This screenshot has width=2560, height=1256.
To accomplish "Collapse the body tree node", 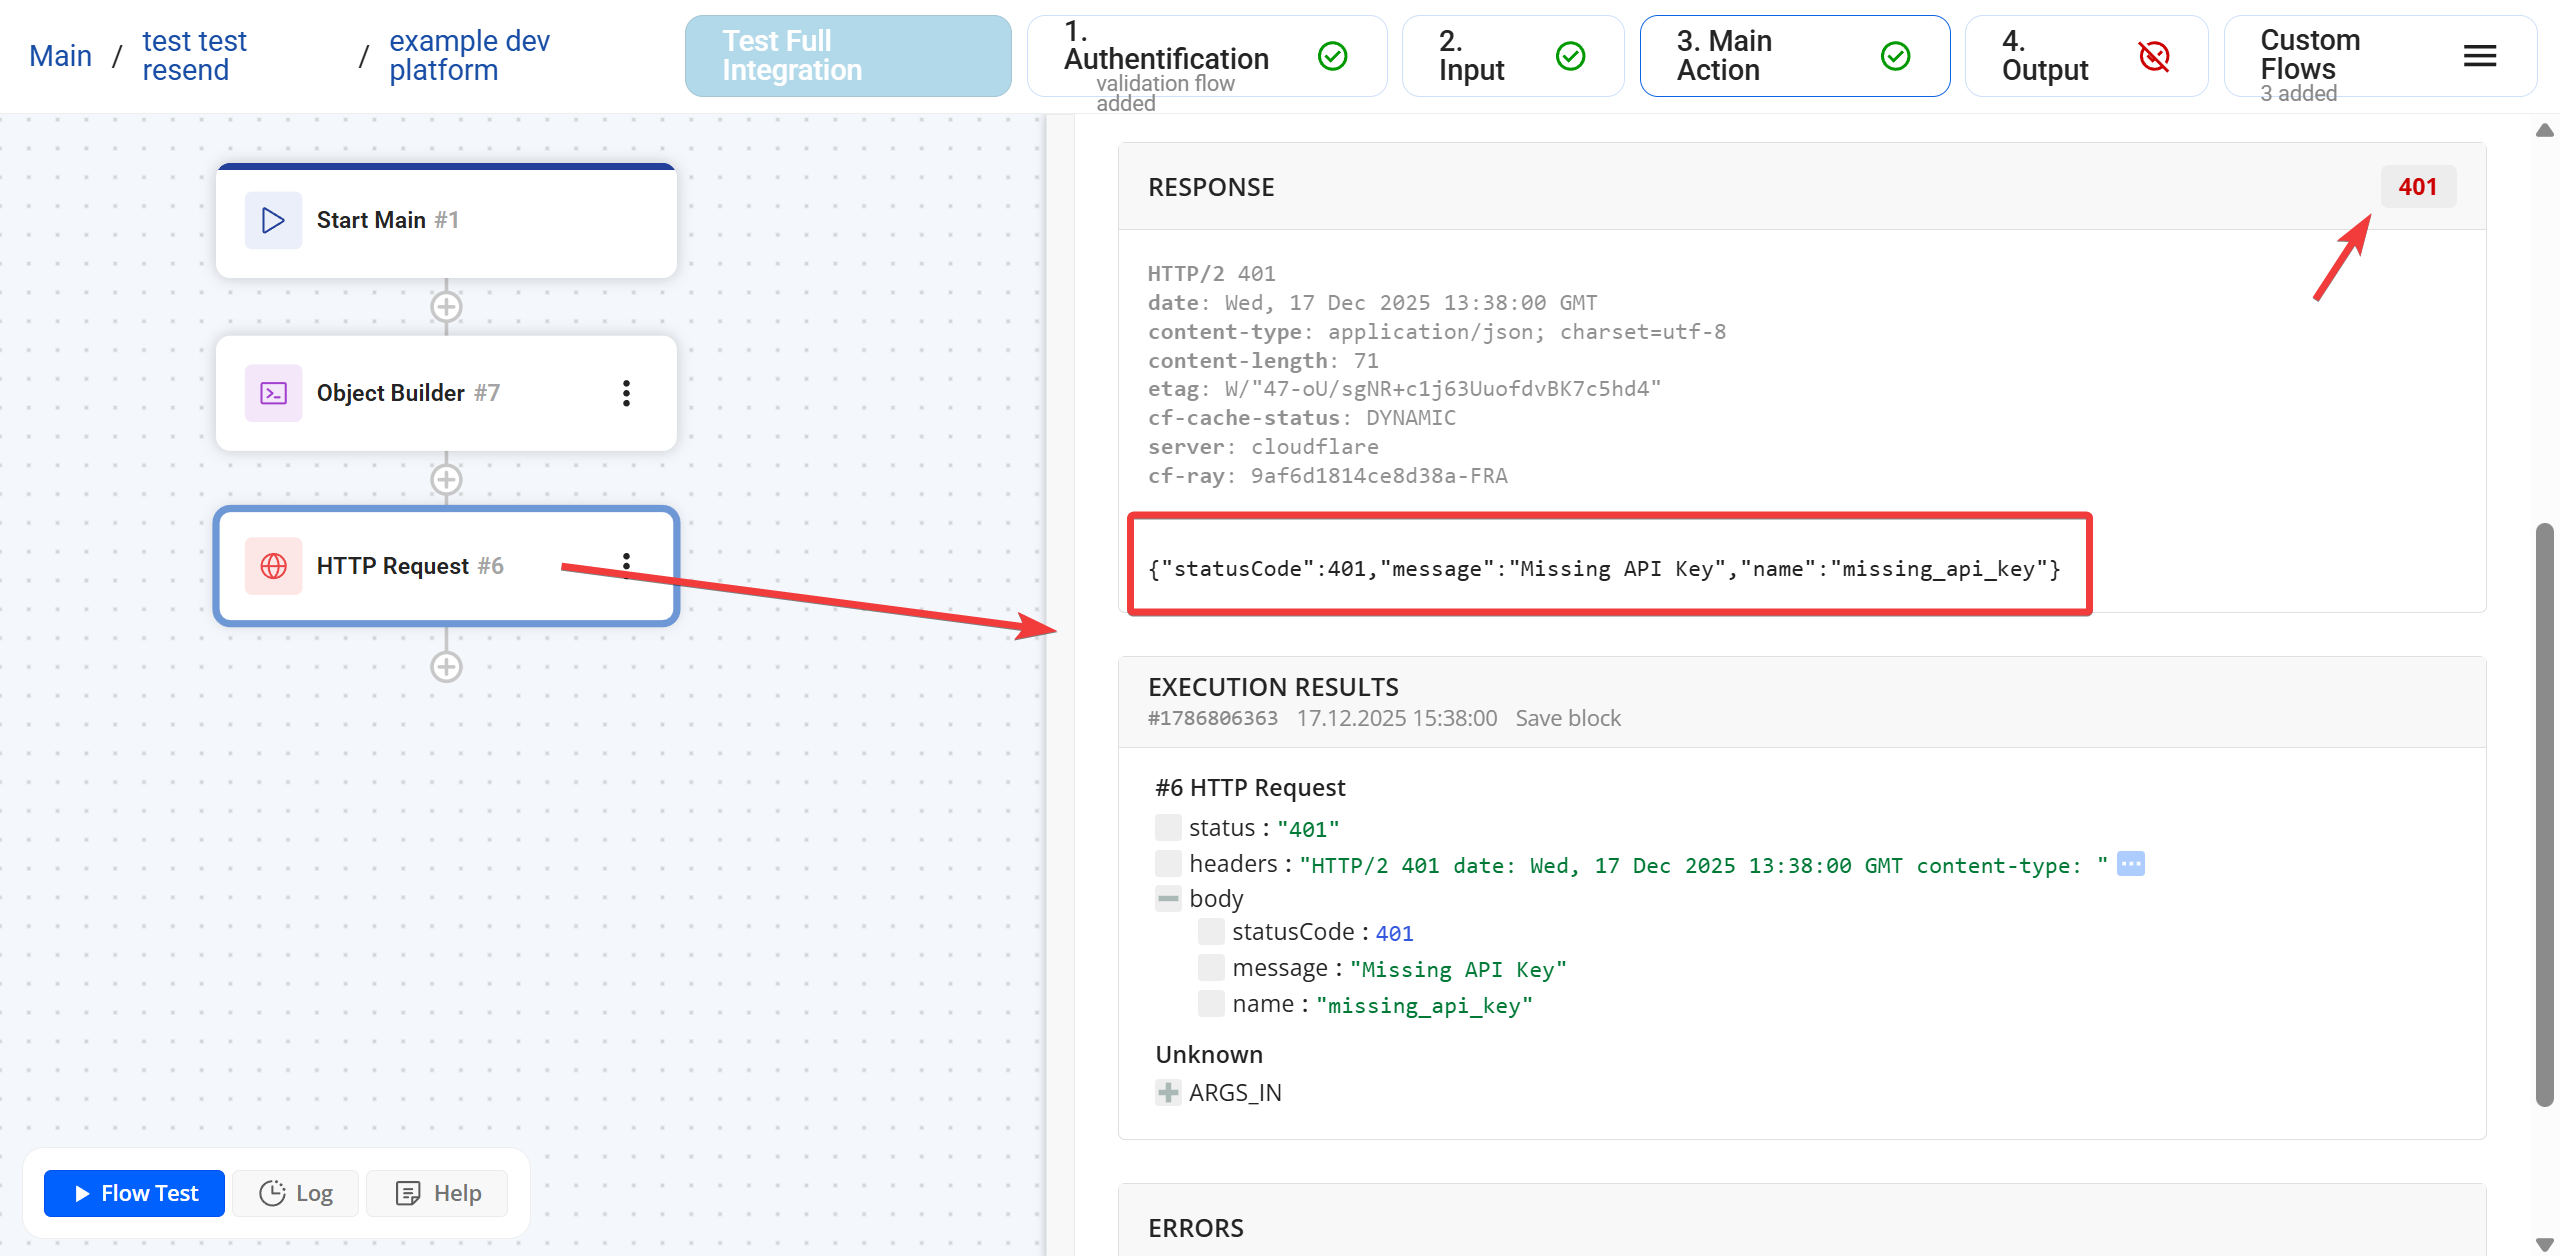I will [1167, 899].
